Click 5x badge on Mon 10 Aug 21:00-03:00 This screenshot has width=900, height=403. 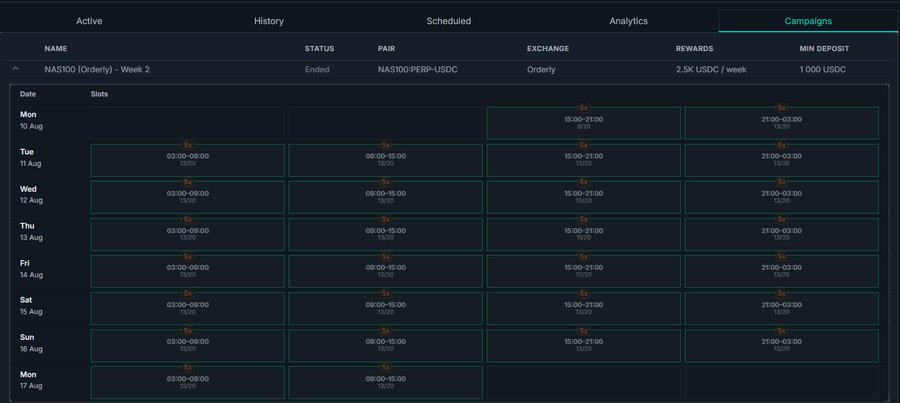[781, 107]
